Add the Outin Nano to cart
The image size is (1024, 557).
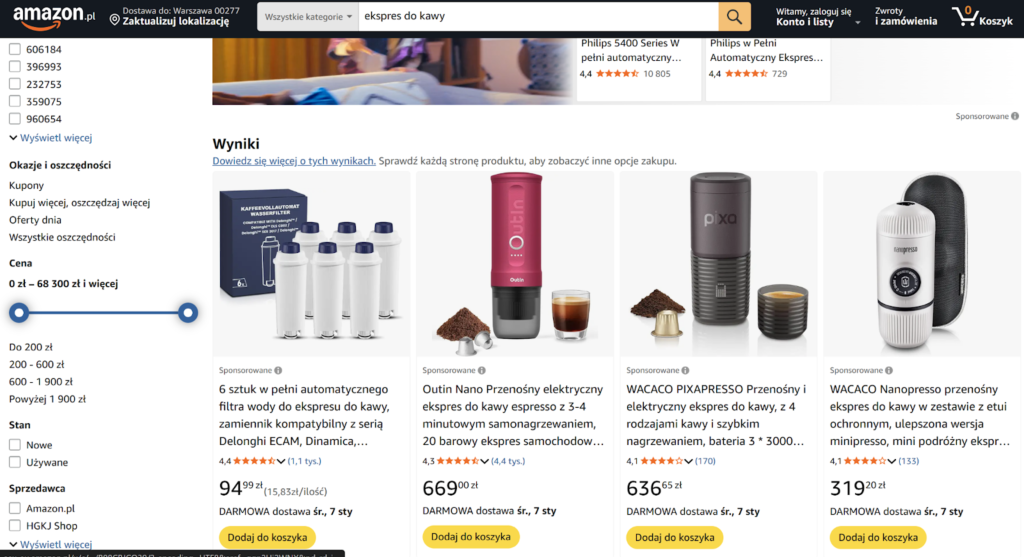471,537
